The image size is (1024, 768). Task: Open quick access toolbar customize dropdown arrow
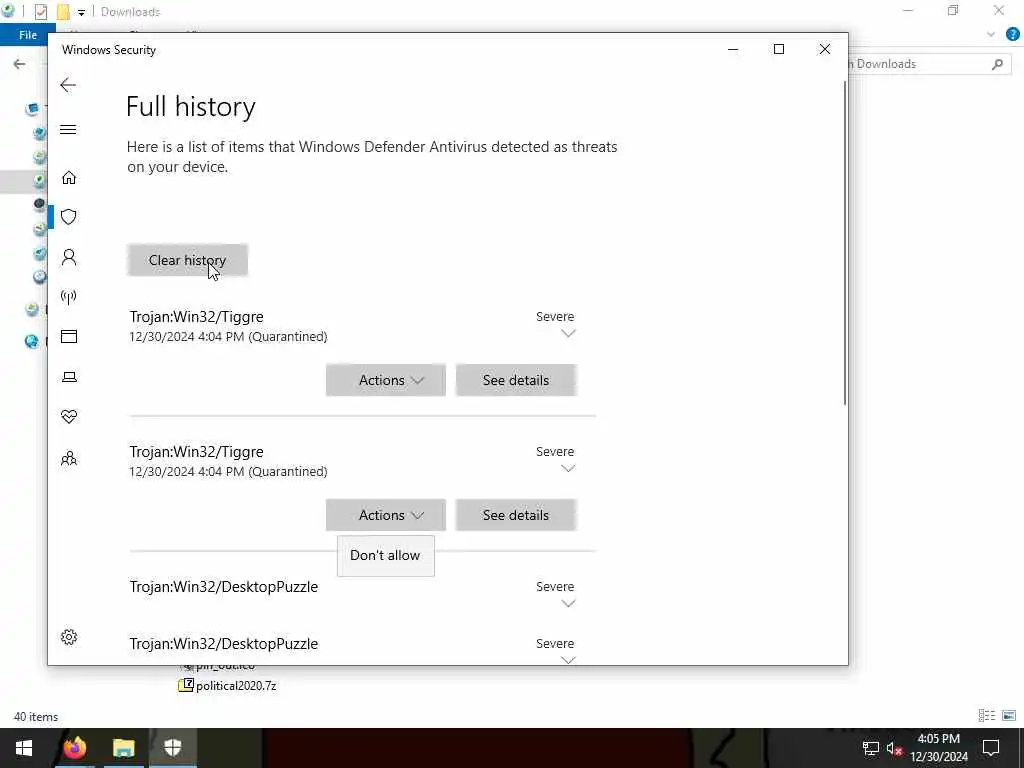[81, 12]
